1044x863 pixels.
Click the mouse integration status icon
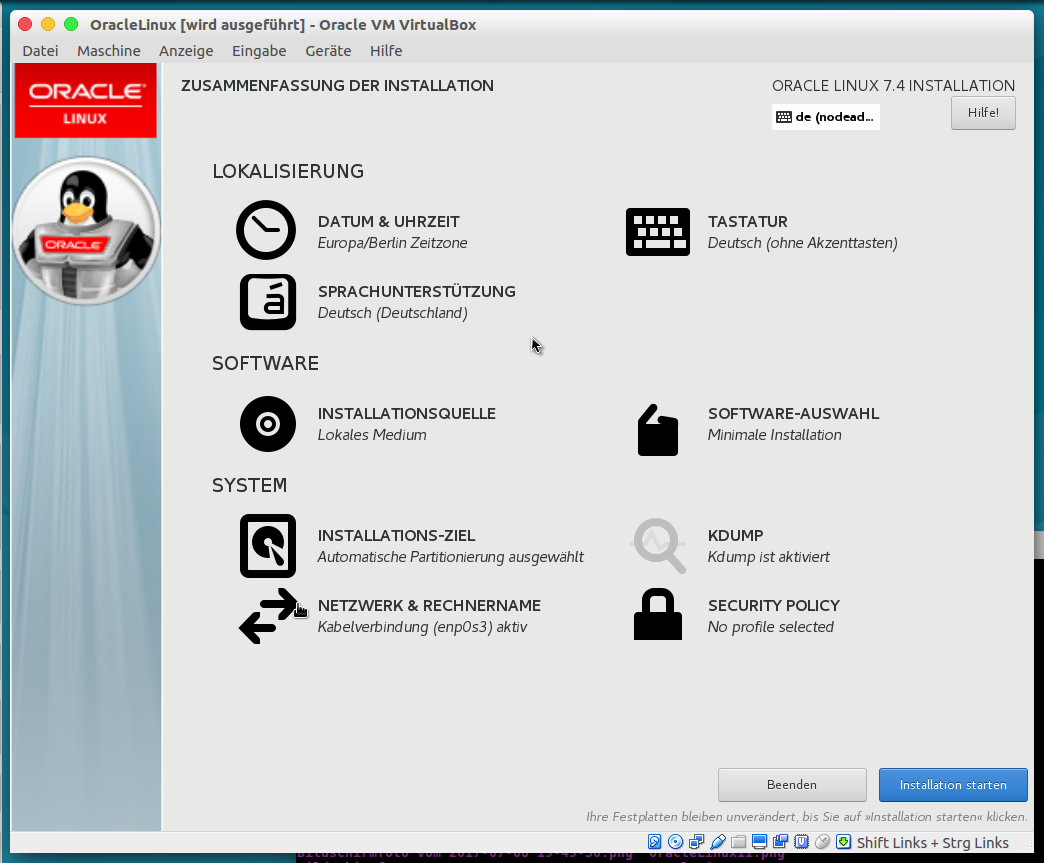click(x=823, y=841)
